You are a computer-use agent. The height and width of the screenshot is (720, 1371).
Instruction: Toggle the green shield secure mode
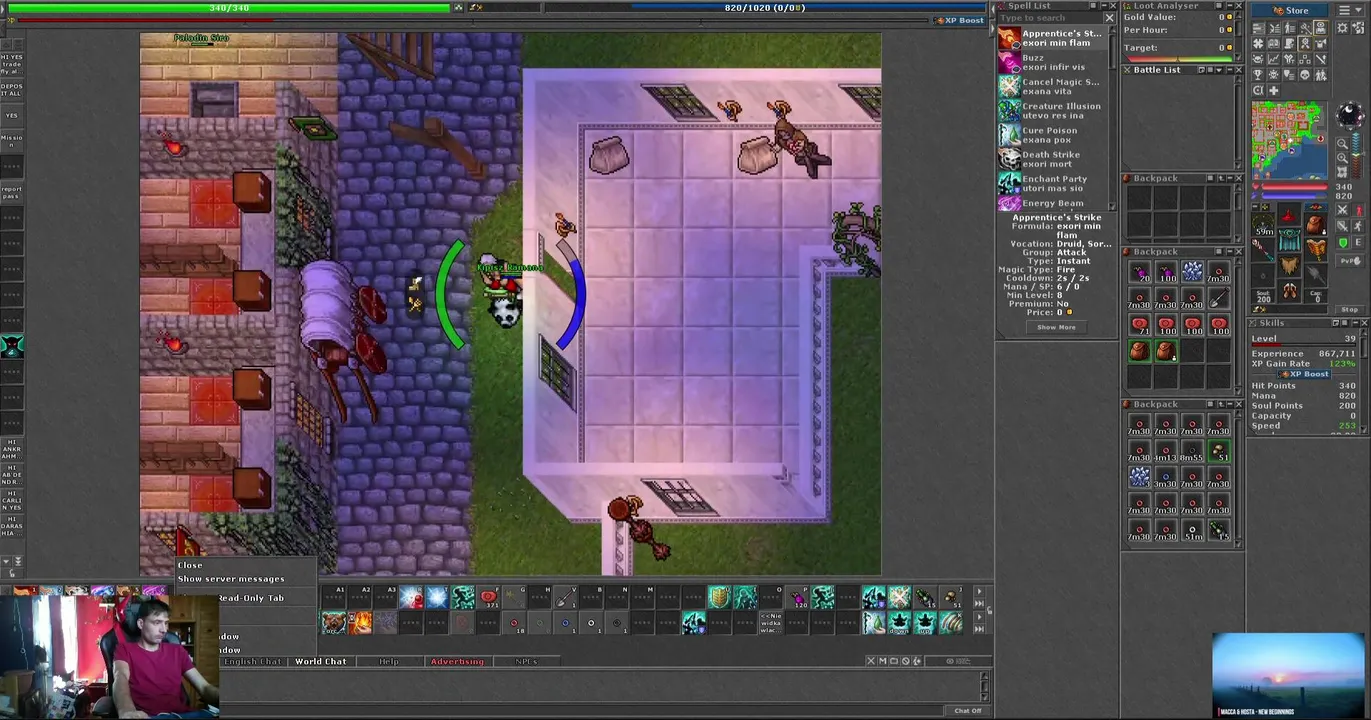(x=1343, y=243)
